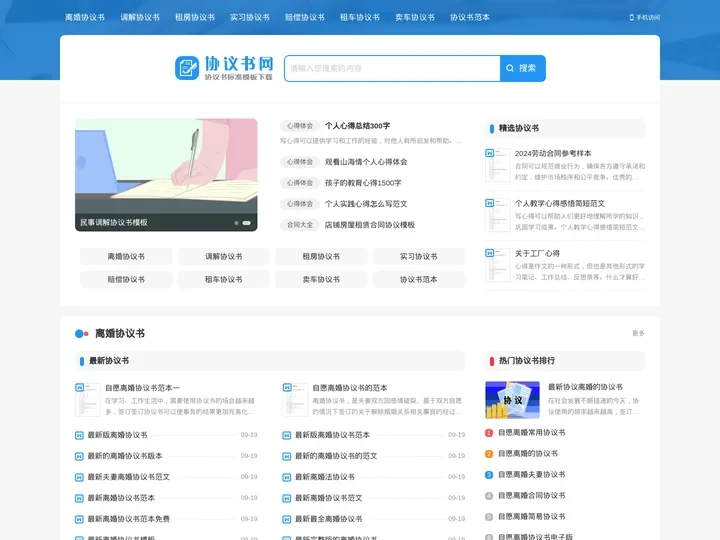Open 最新协议离婚的协议书 ranking article
Viewport: 720px width, 540px height.
click(585, 387)
